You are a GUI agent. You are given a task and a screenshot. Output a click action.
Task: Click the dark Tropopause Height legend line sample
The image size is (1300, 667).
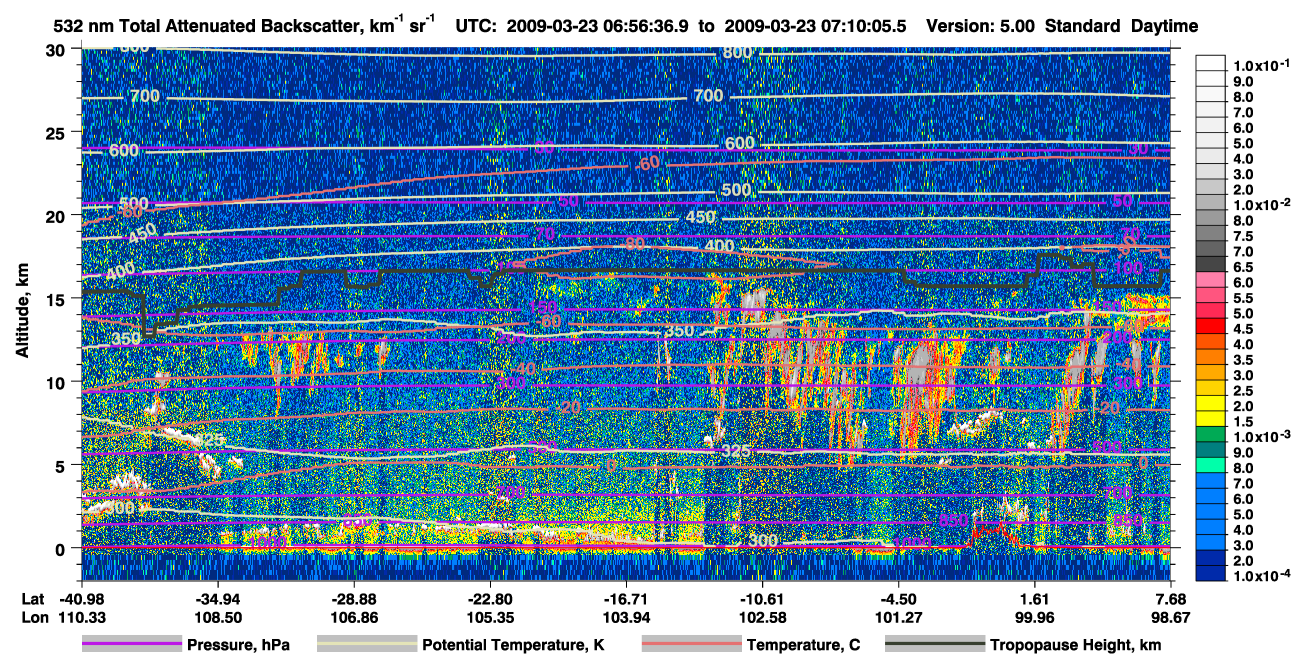(x=933, y=645)
